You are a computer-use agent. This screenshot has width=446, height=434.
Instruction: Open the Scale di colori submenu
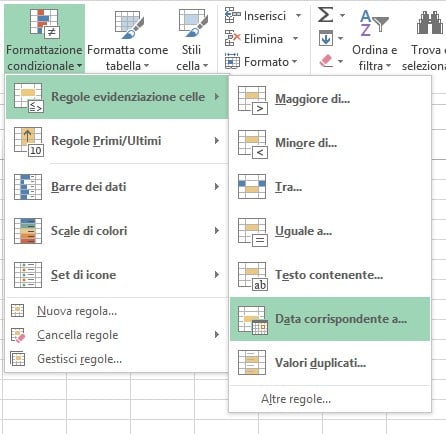(117, 231)
